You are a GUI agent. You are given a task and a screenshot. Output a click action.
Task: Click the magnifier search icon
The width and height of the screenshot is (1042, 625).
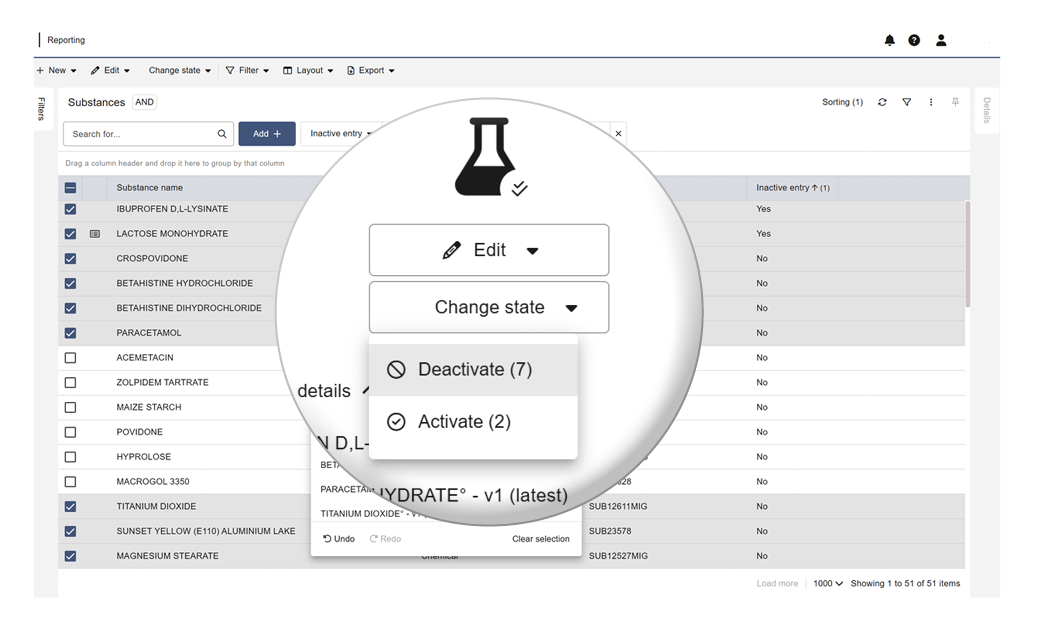click(x=222, y=134)
